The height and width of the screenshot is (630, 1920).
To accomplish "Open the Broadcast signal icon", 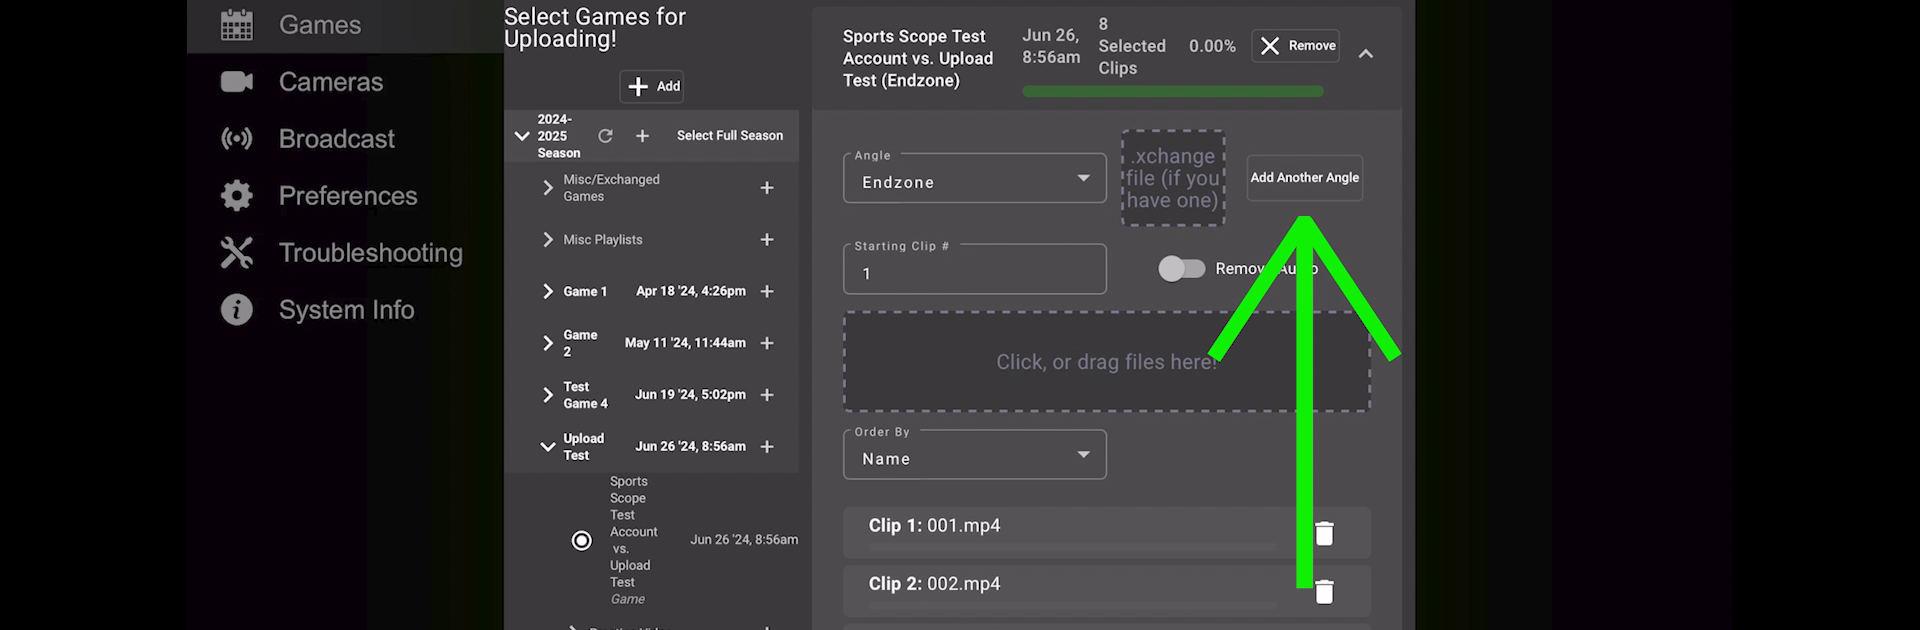I will (x=237, y=139).
